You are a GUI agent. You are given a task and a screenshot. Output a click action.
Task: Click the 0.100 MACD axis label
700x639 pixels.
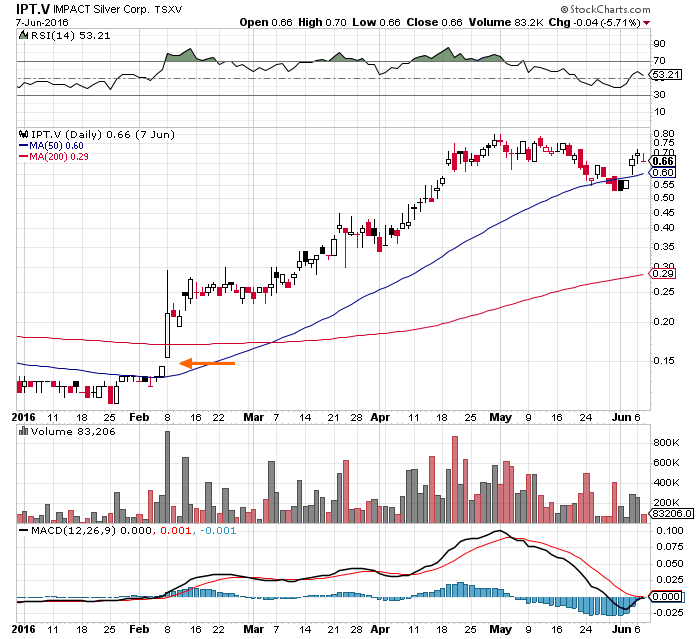pos(669,531)
